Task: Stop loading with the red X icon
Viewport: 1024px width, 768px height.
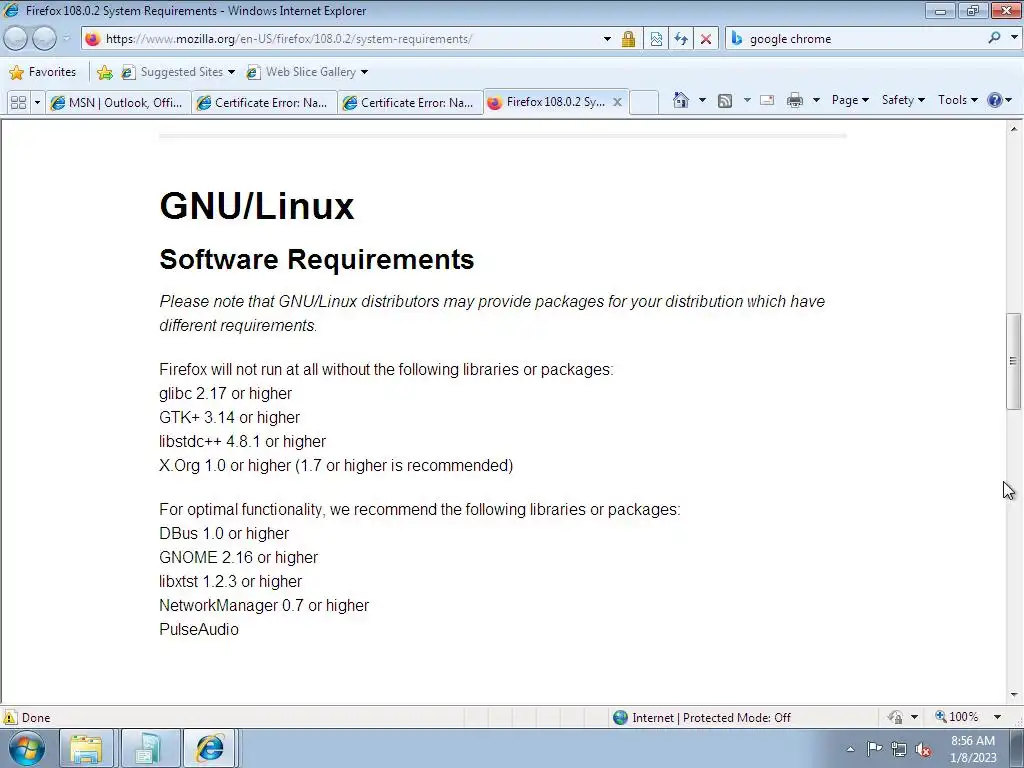Action: (x=705, y=39)
